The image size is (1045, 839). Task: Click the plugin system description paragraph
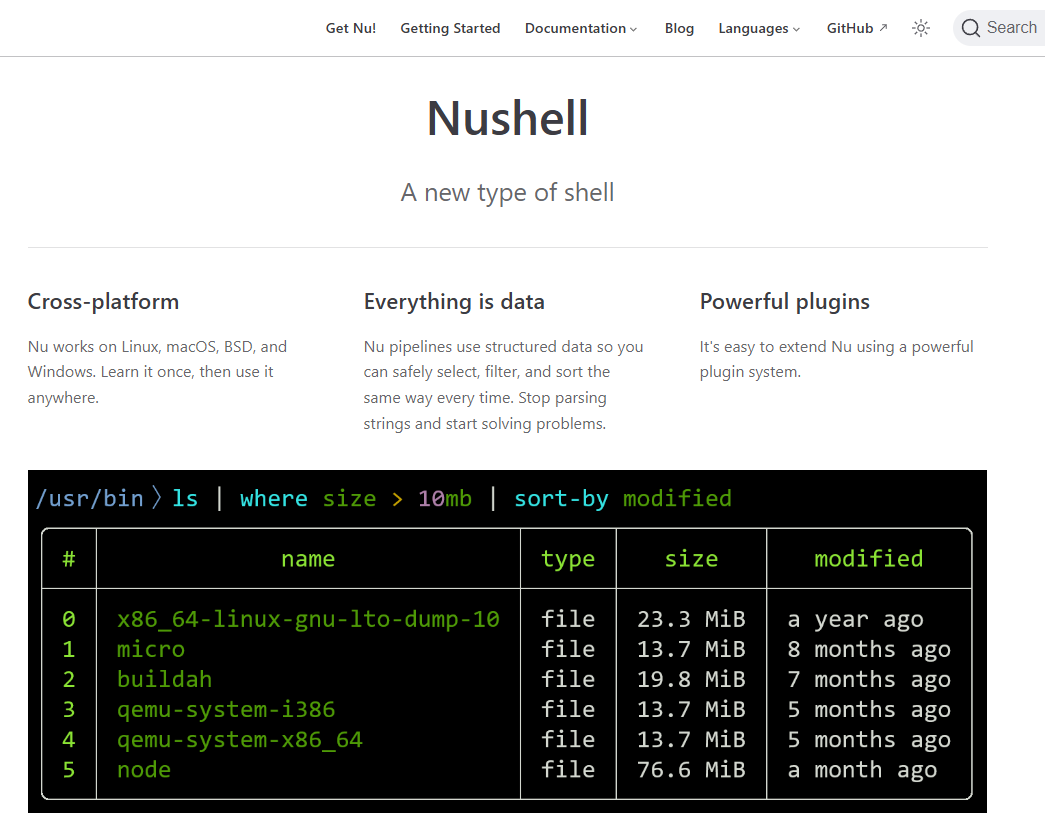click(836, 359)
